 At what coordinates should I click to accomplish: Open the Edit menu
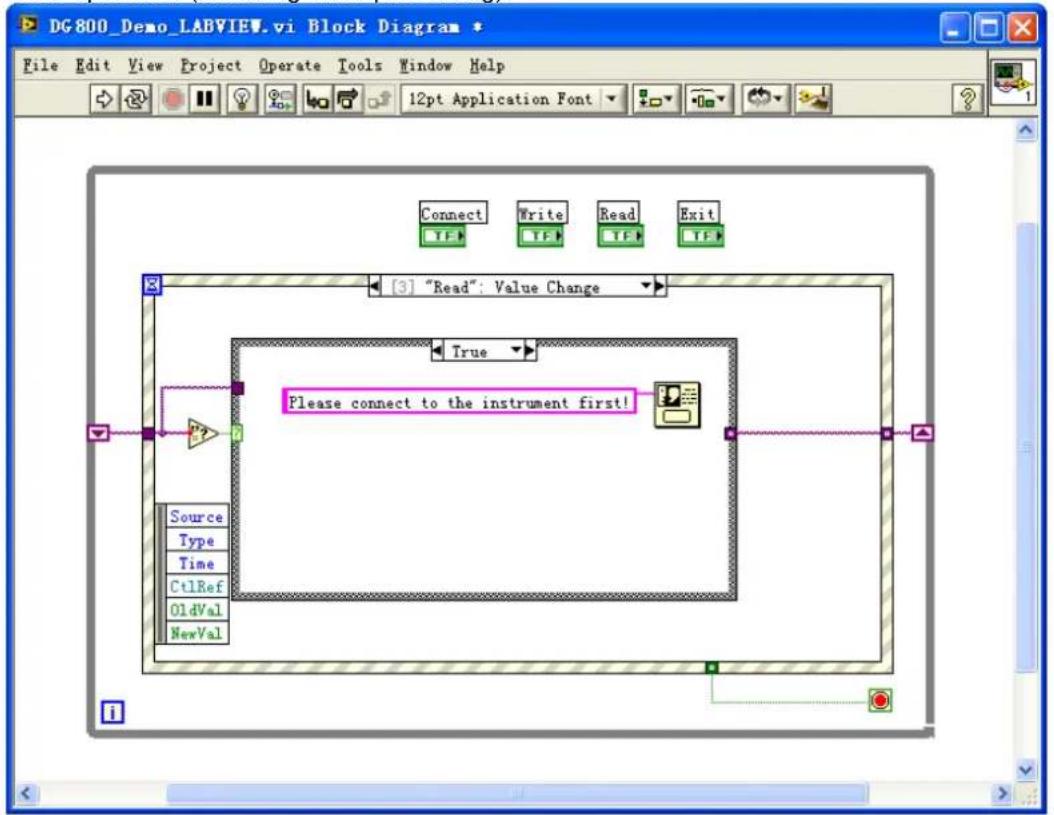coord(93,65)
